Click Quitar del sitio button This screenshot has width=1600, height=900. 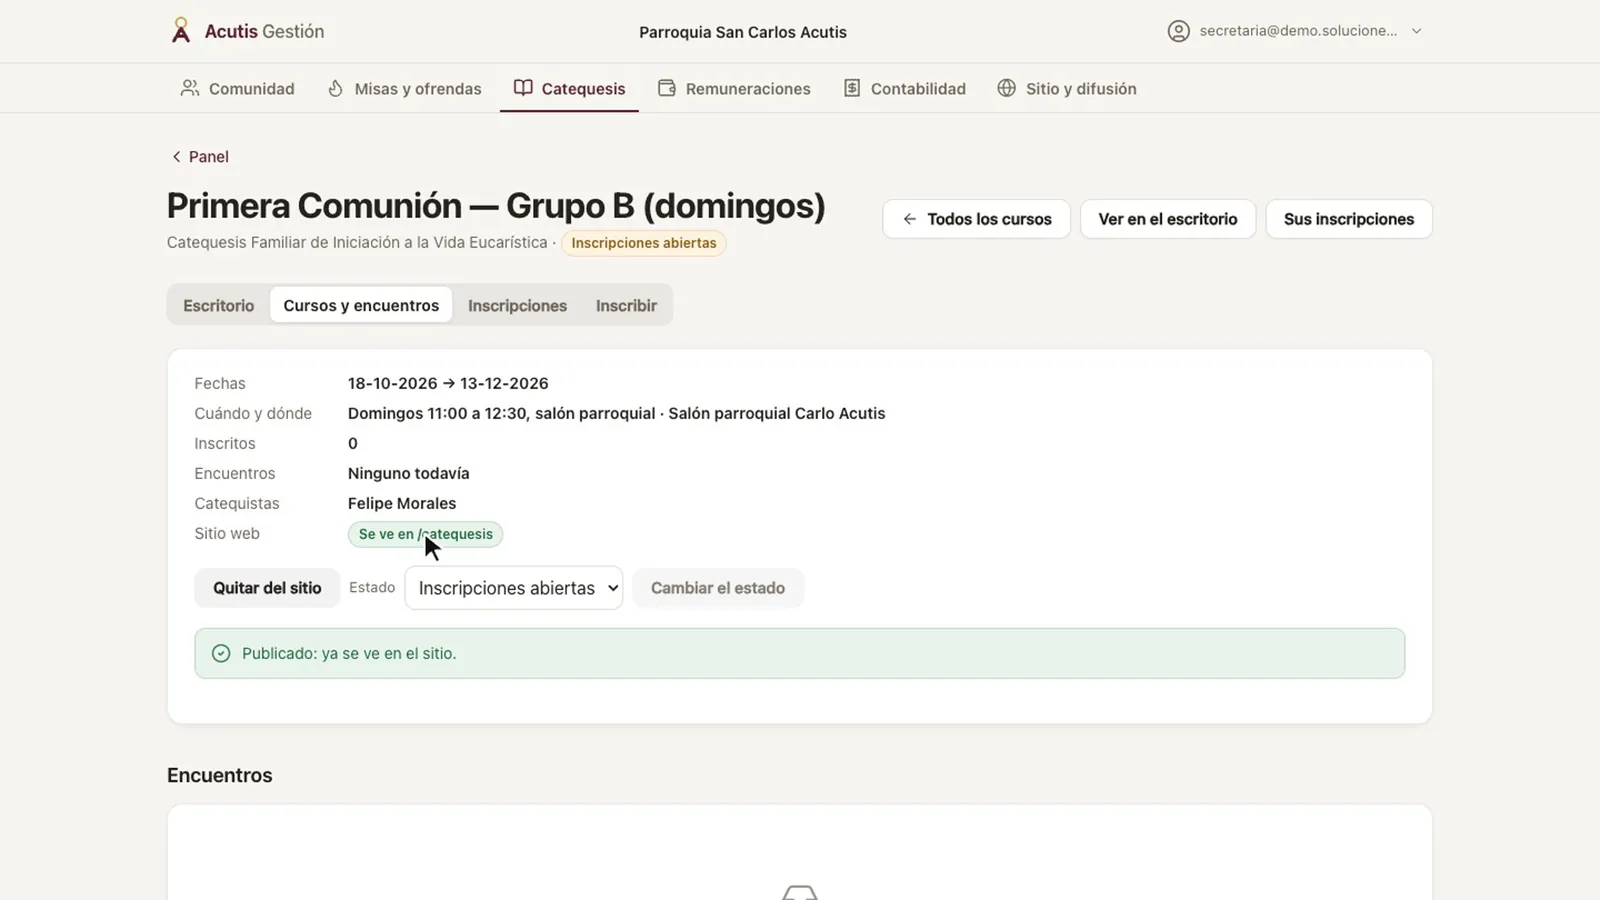coord(267,588)
